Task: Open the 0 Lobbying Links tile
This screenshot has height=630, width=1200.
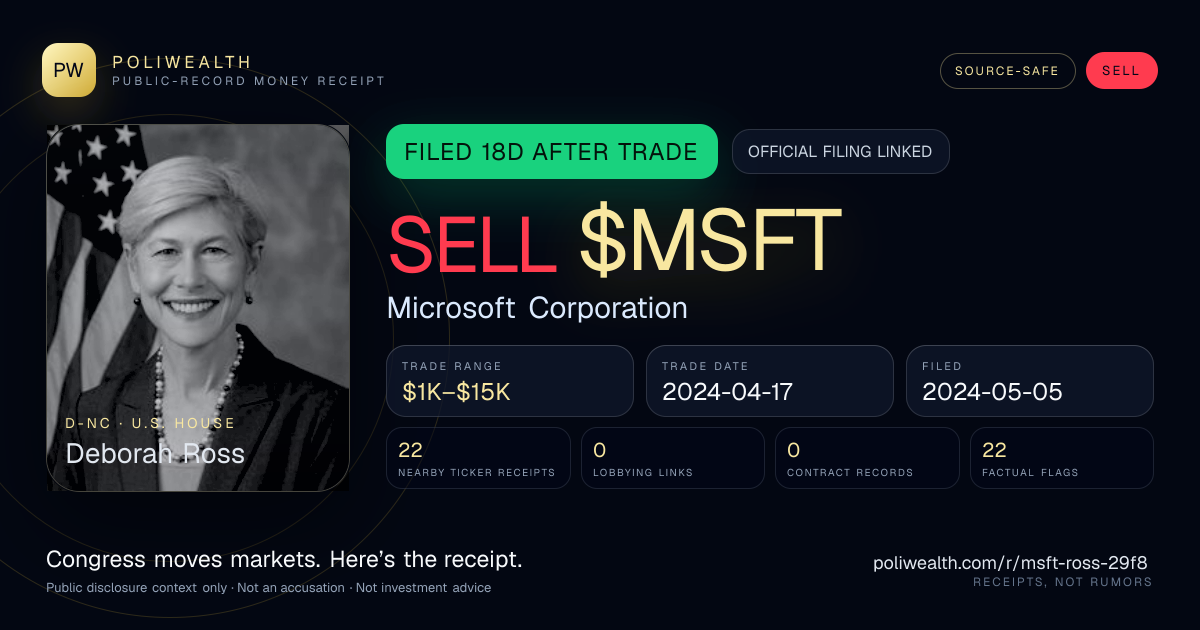Action: coord(673,458)
